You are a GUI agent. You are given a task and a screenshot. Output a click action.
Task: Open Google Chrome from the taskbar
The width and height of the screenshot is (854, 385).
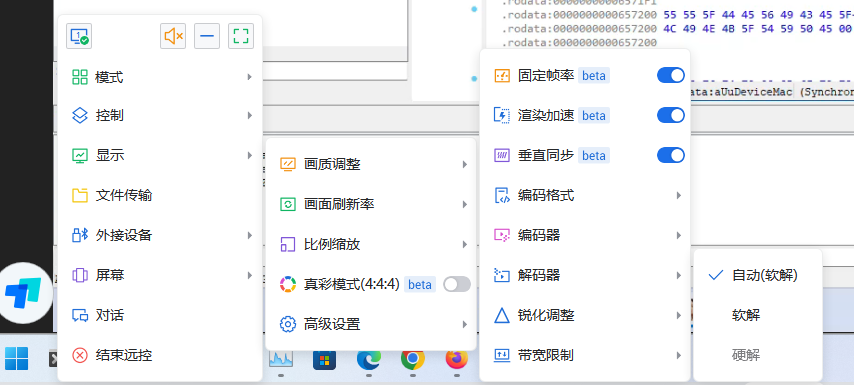coord(413,359)
